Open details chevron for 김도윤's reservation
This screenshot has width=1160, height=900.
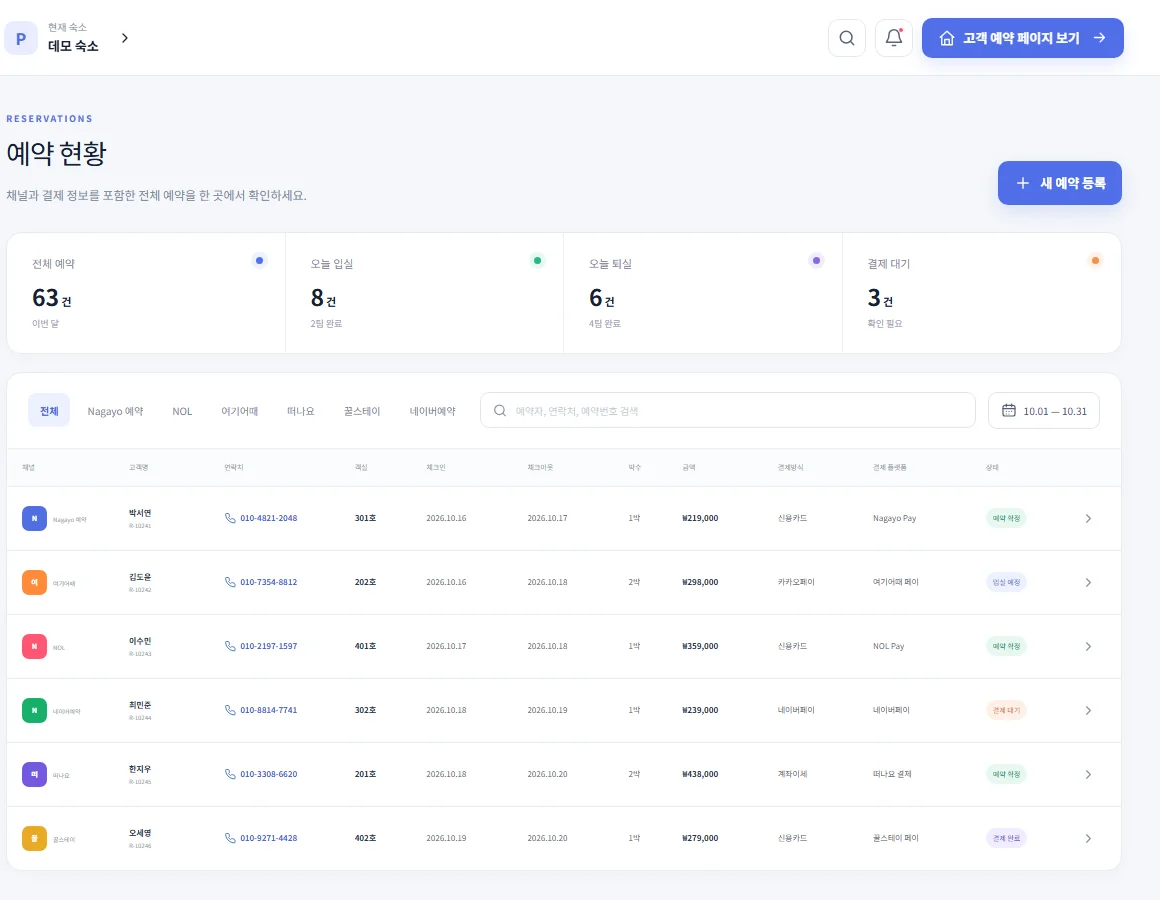[x=1088, y=583]
